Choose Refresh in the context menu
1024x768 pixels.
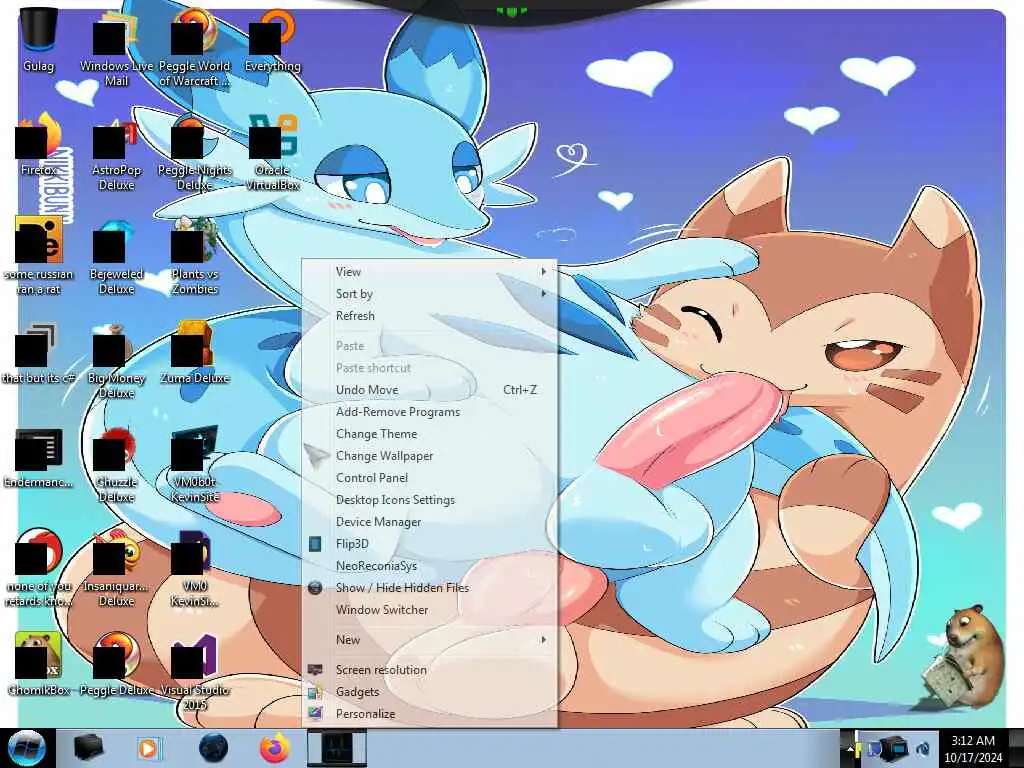(430, 316)
